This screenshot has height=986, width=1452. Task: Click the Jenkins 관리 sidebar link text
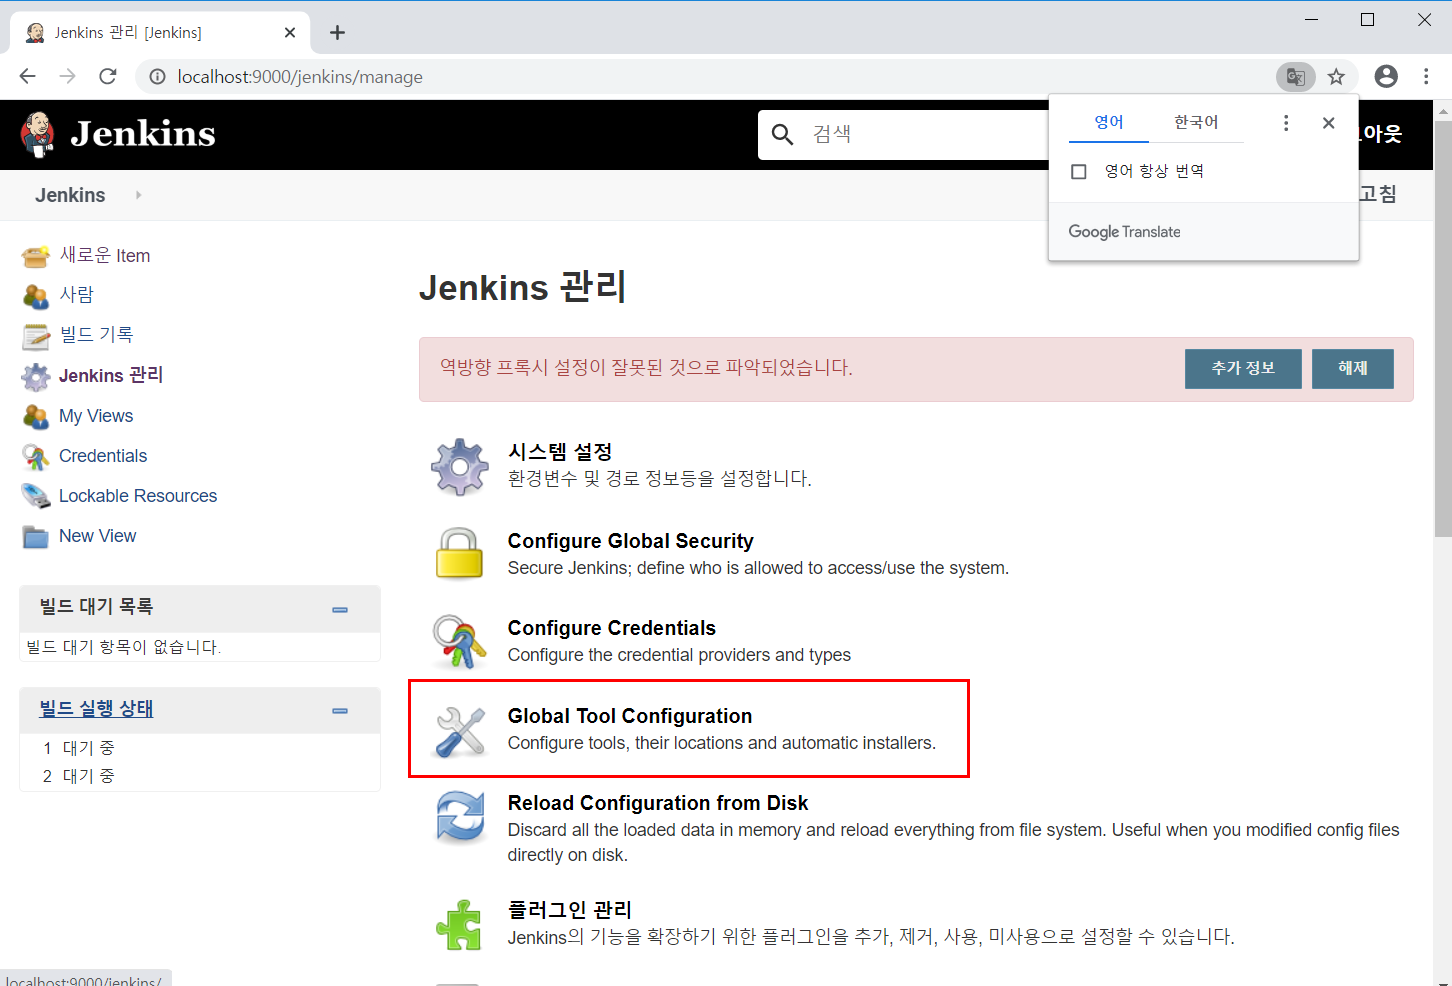[x=111, y=375]
